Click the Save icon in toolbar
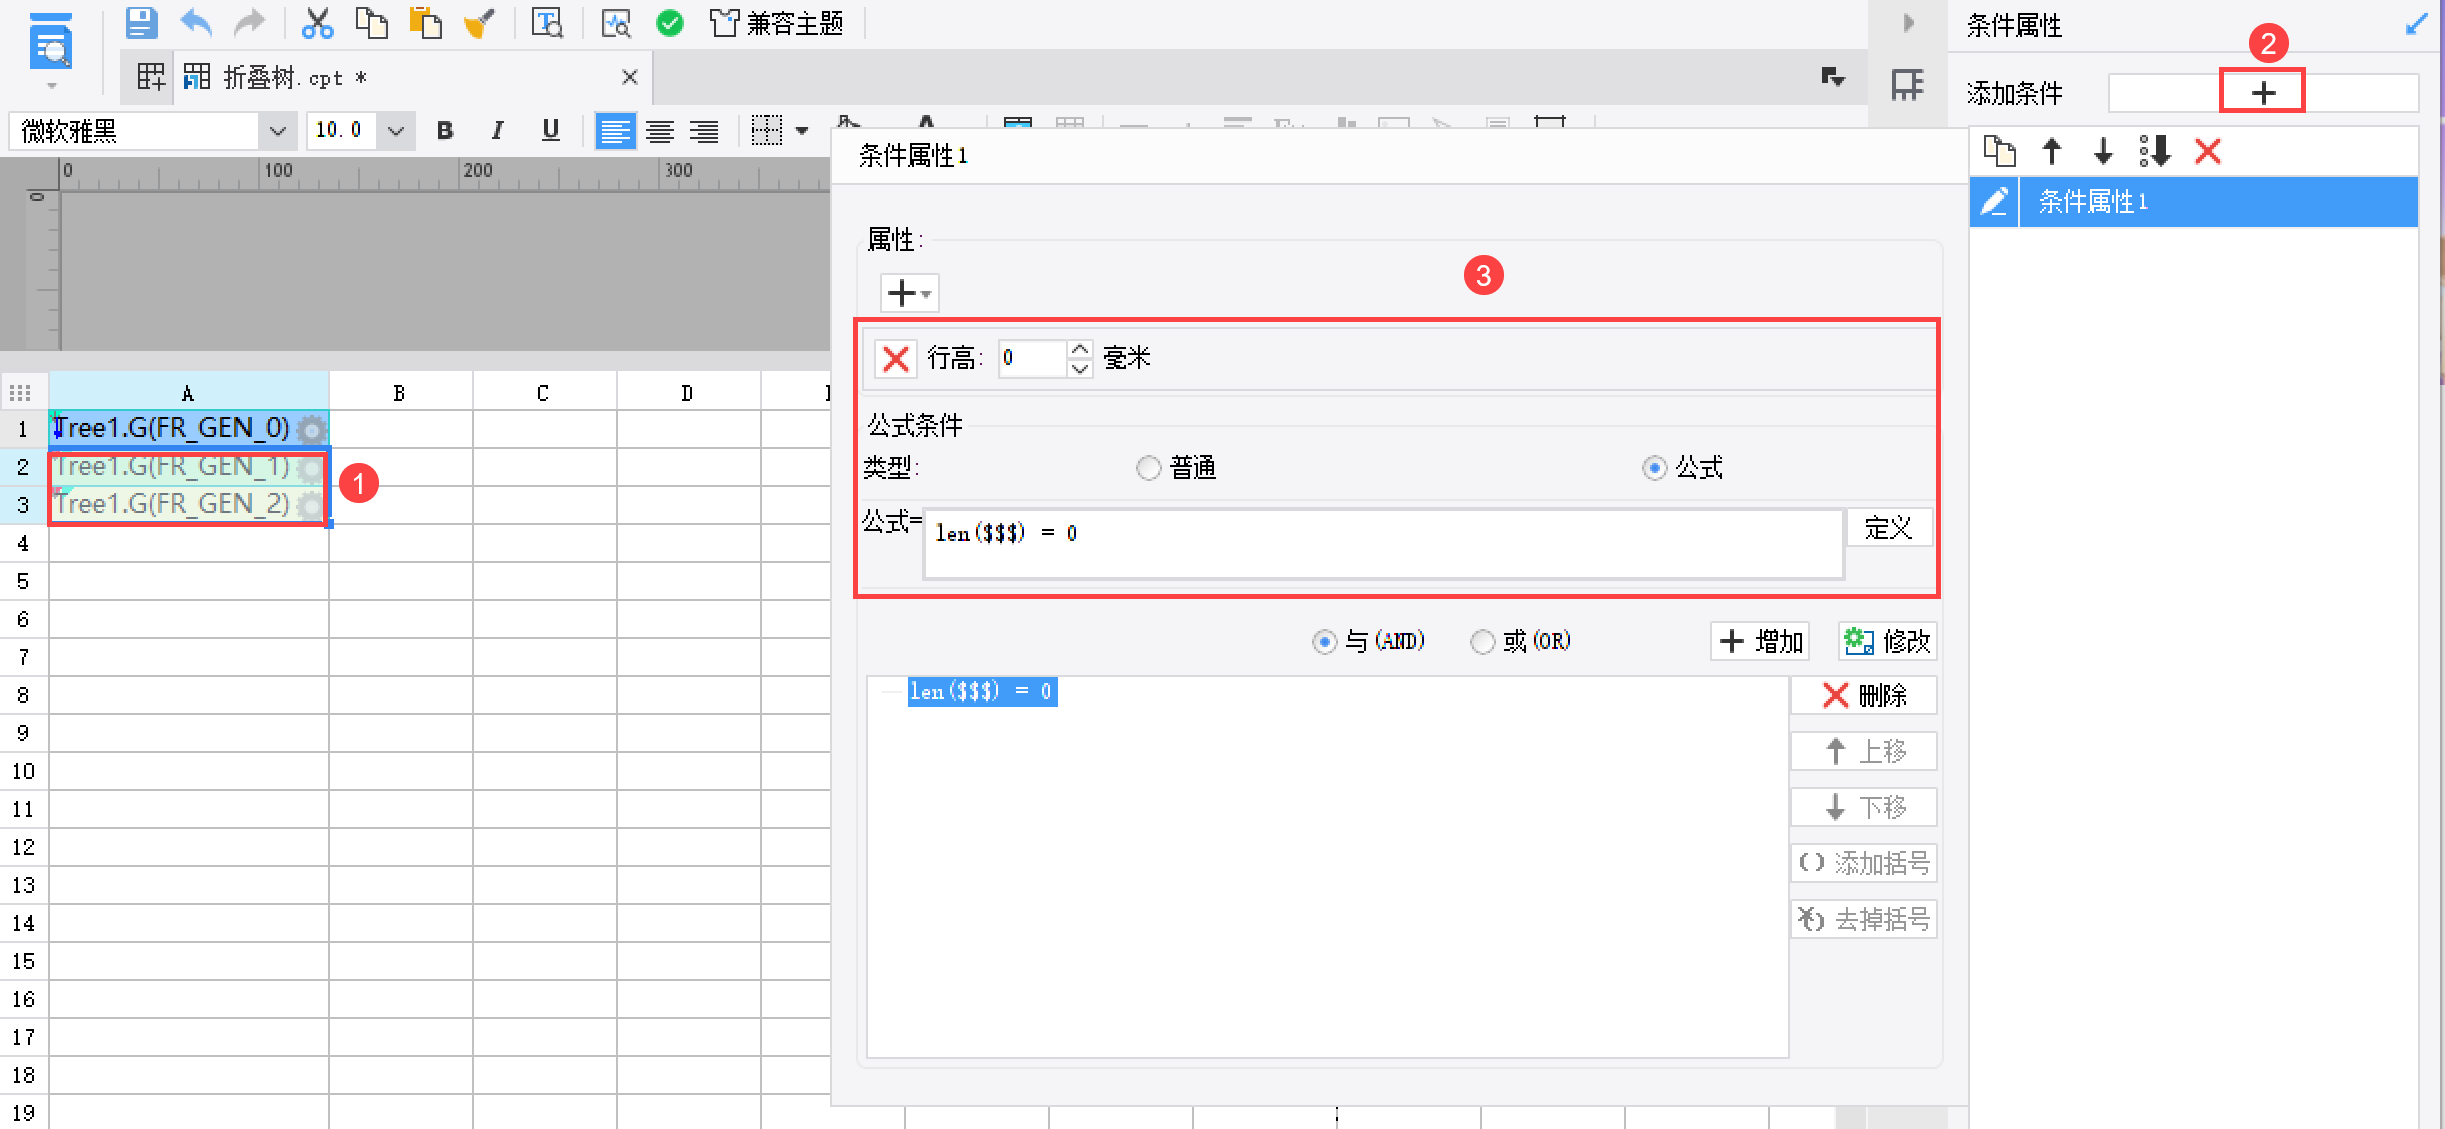Viewport: 2445px width, 1129px height. pyautogui.click(x=141, y=22)
